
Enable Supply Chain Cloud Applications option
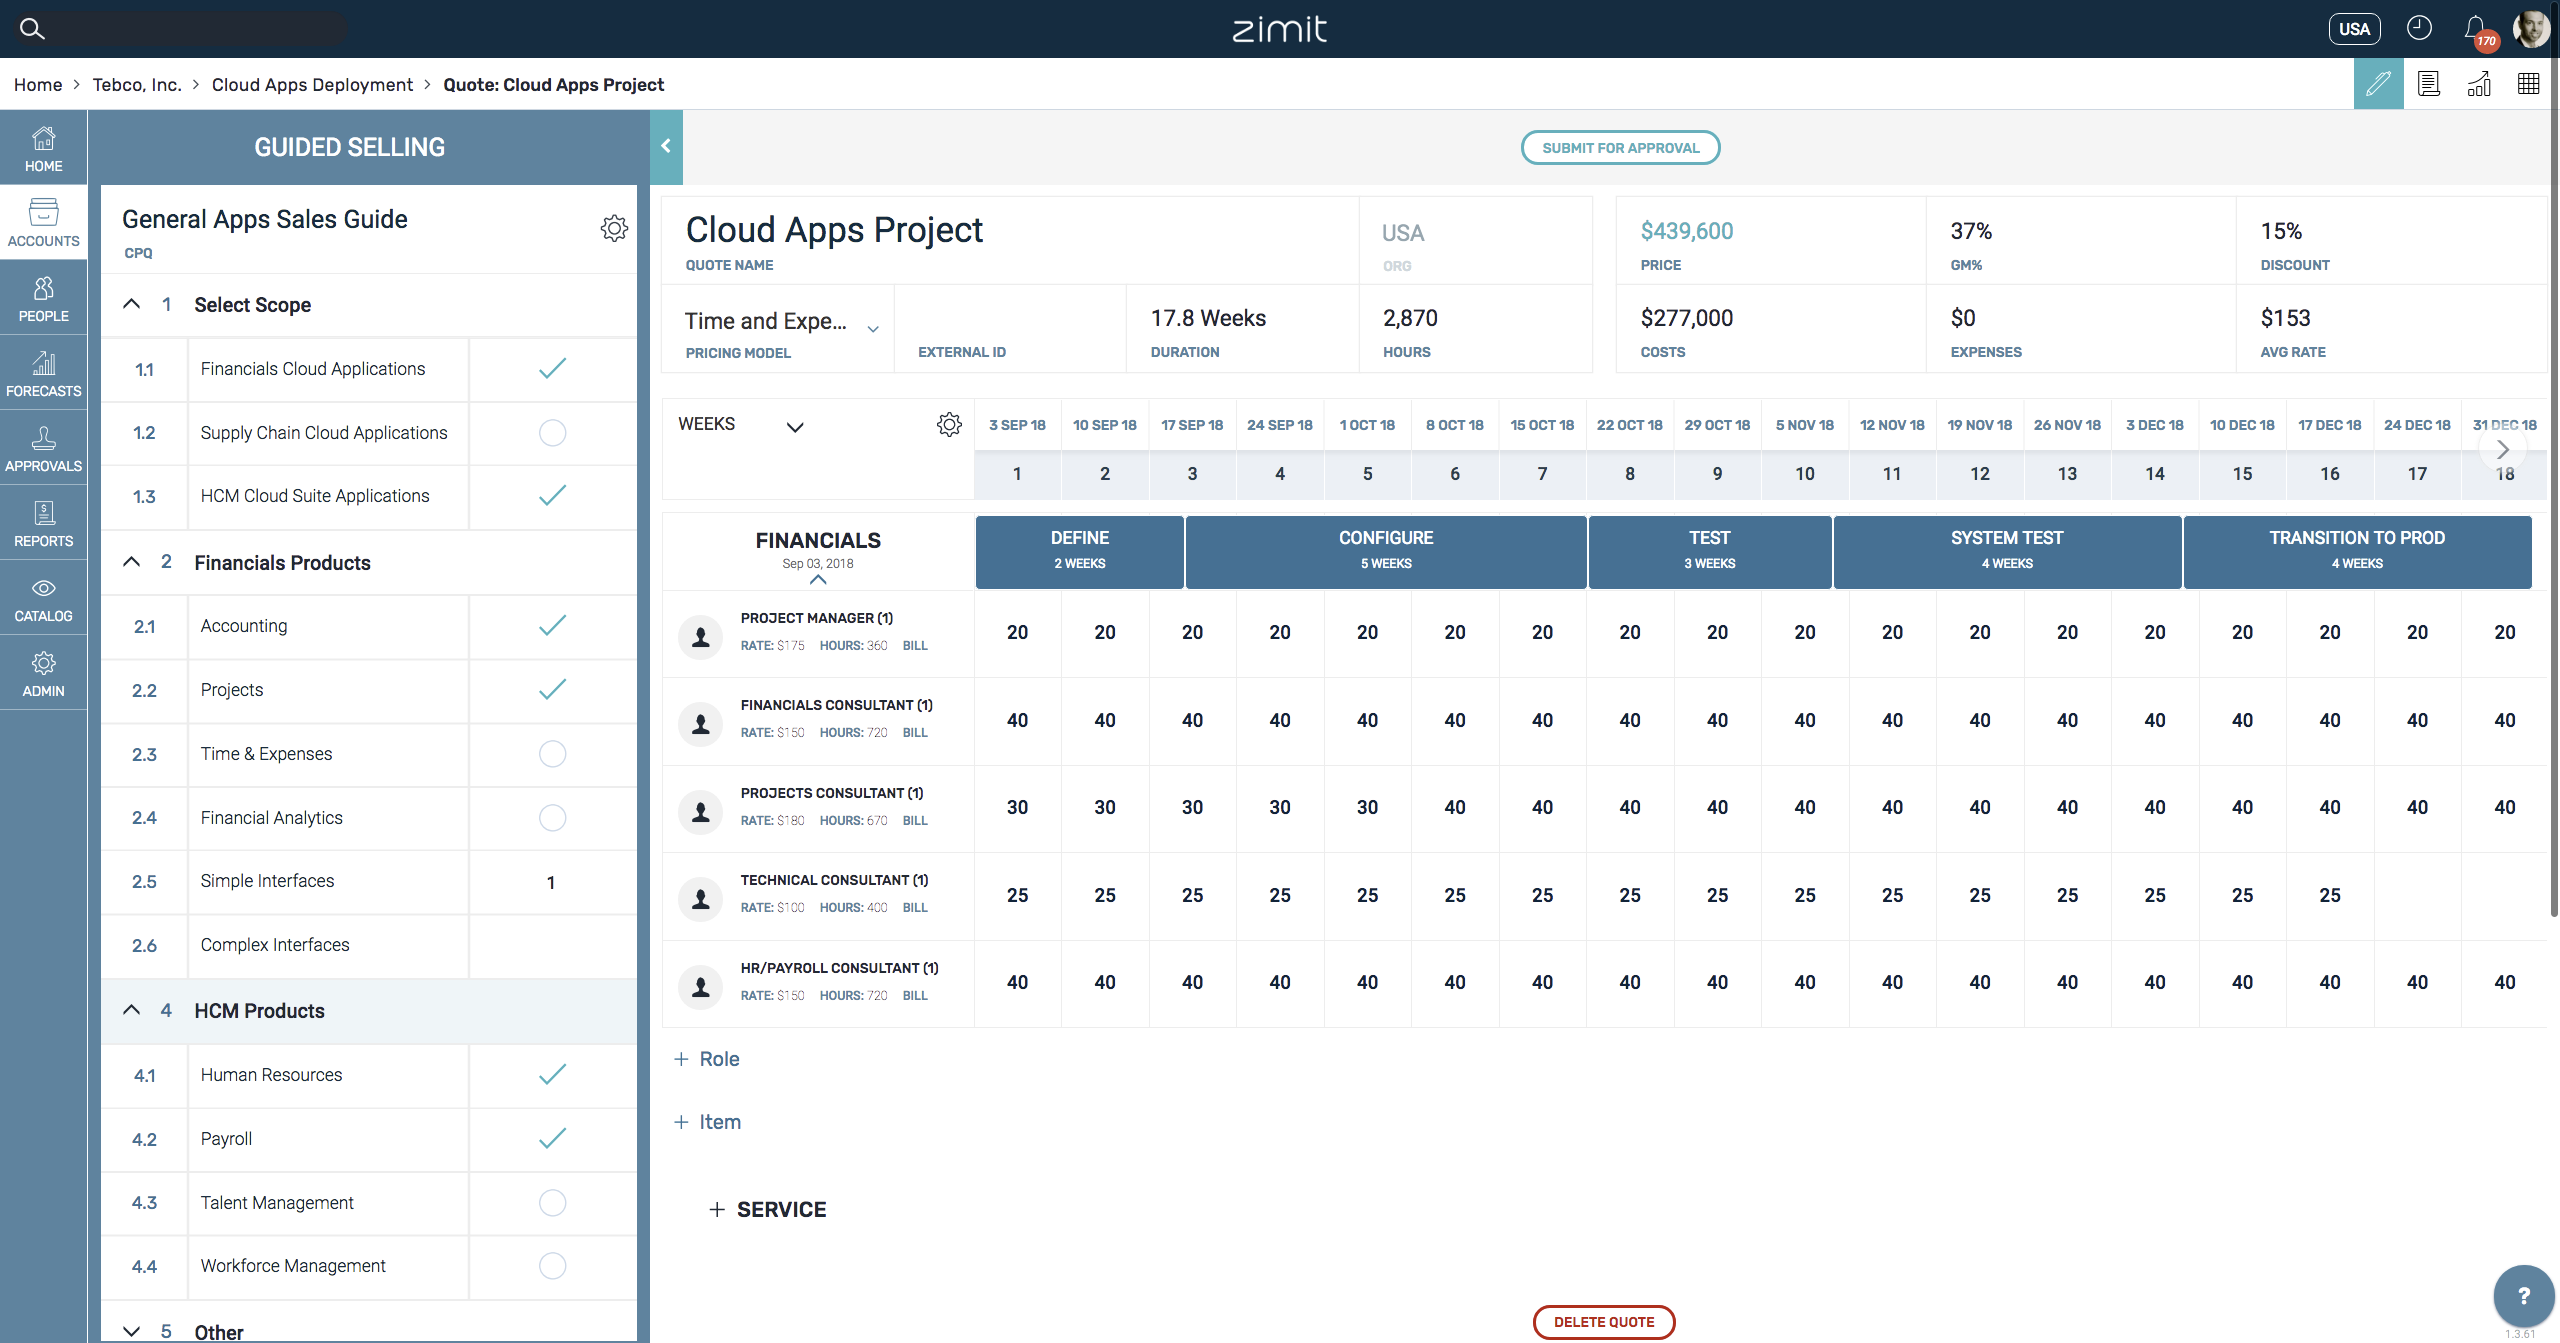point(552,433)
